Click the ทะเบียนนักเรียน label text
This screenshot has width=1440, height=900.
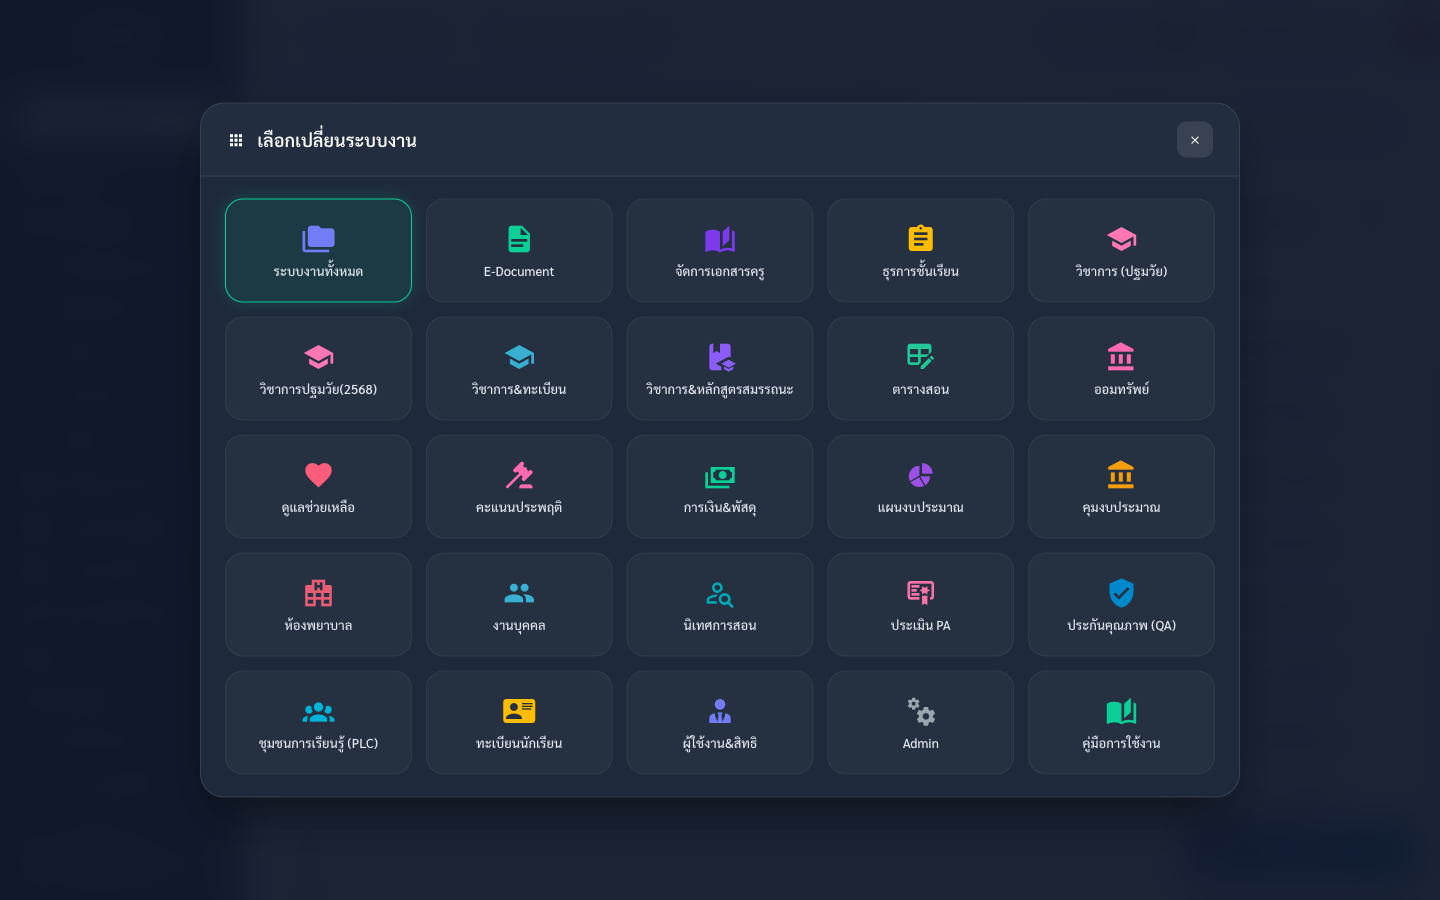519,744
